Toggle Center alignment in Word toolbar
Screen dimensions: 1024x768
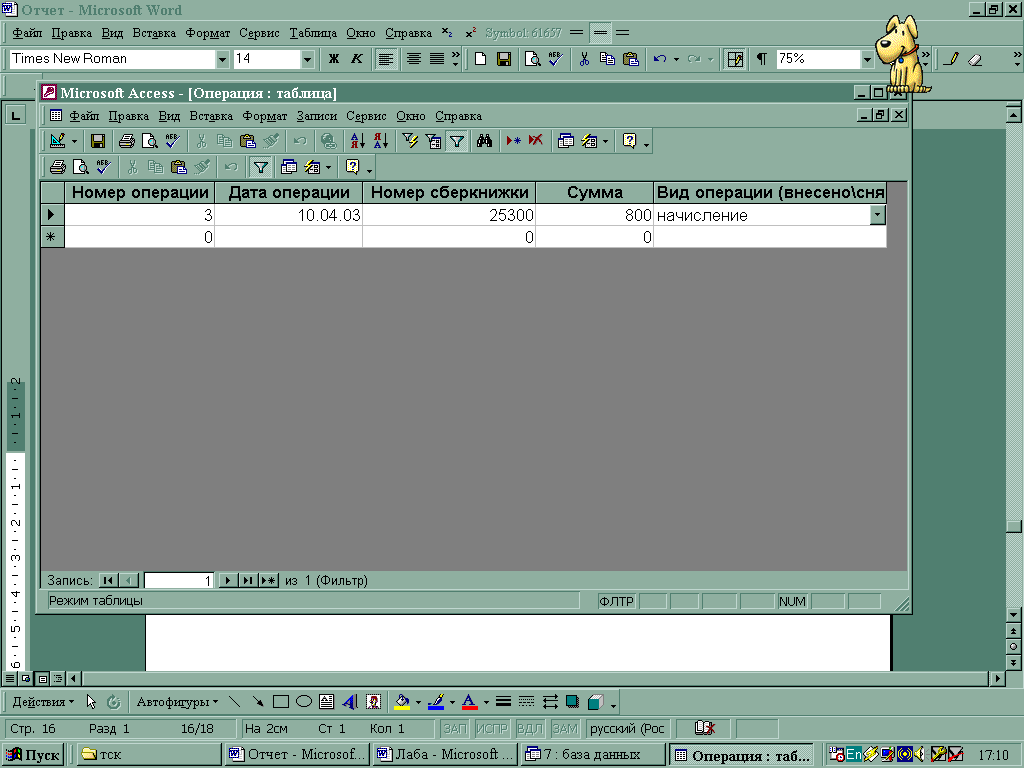(x=413, y=59)
